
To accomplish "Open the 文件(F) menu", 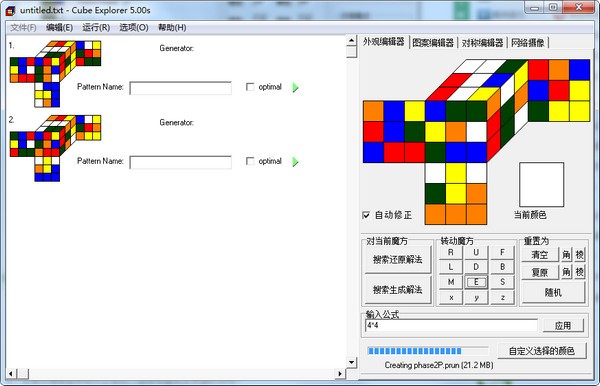I will click(23, 28).
